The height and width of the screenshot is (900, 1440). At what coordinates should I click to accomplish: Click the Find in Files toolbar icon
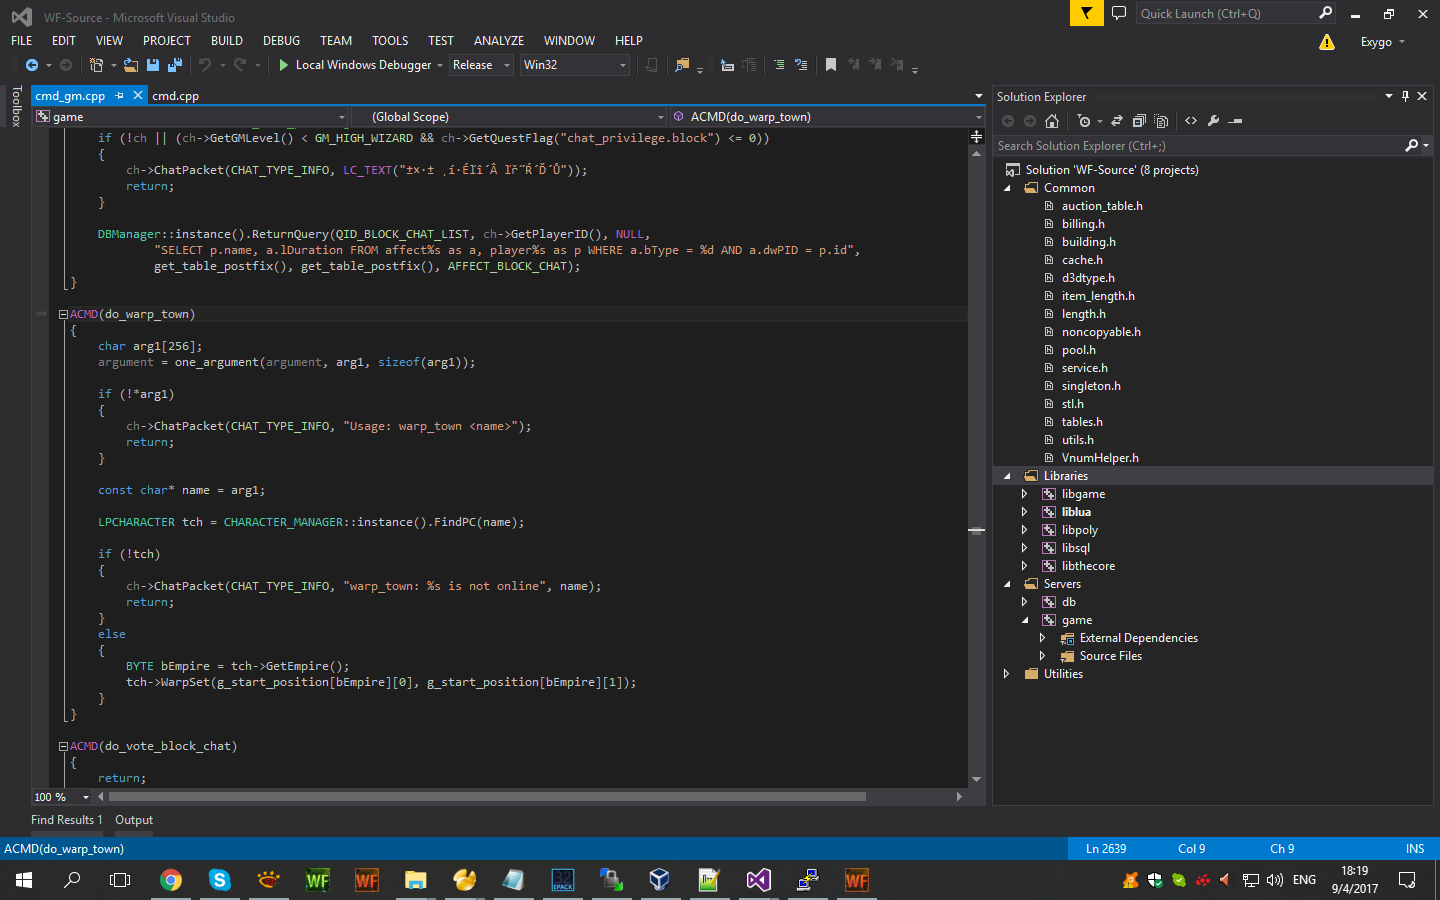tap(682, 65)
